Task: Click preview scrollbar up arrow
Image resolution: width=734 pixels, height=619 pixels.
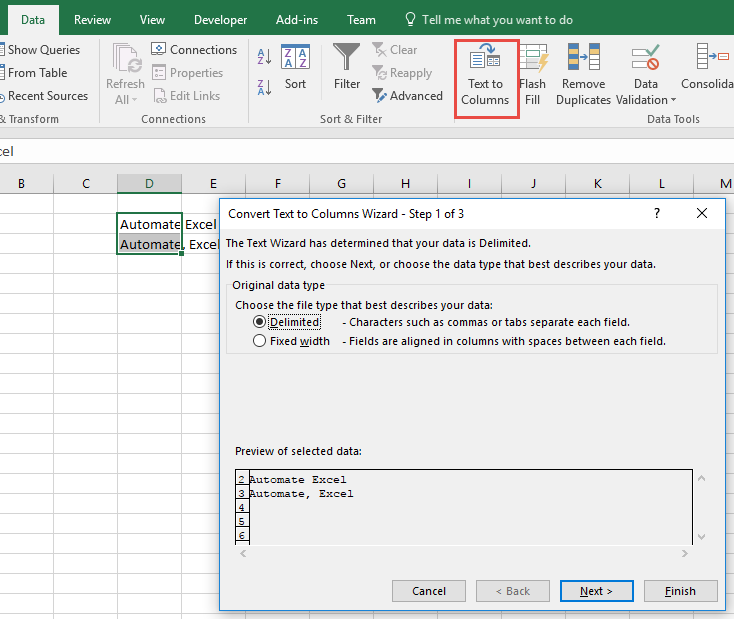Action: (x=701, y=479)
